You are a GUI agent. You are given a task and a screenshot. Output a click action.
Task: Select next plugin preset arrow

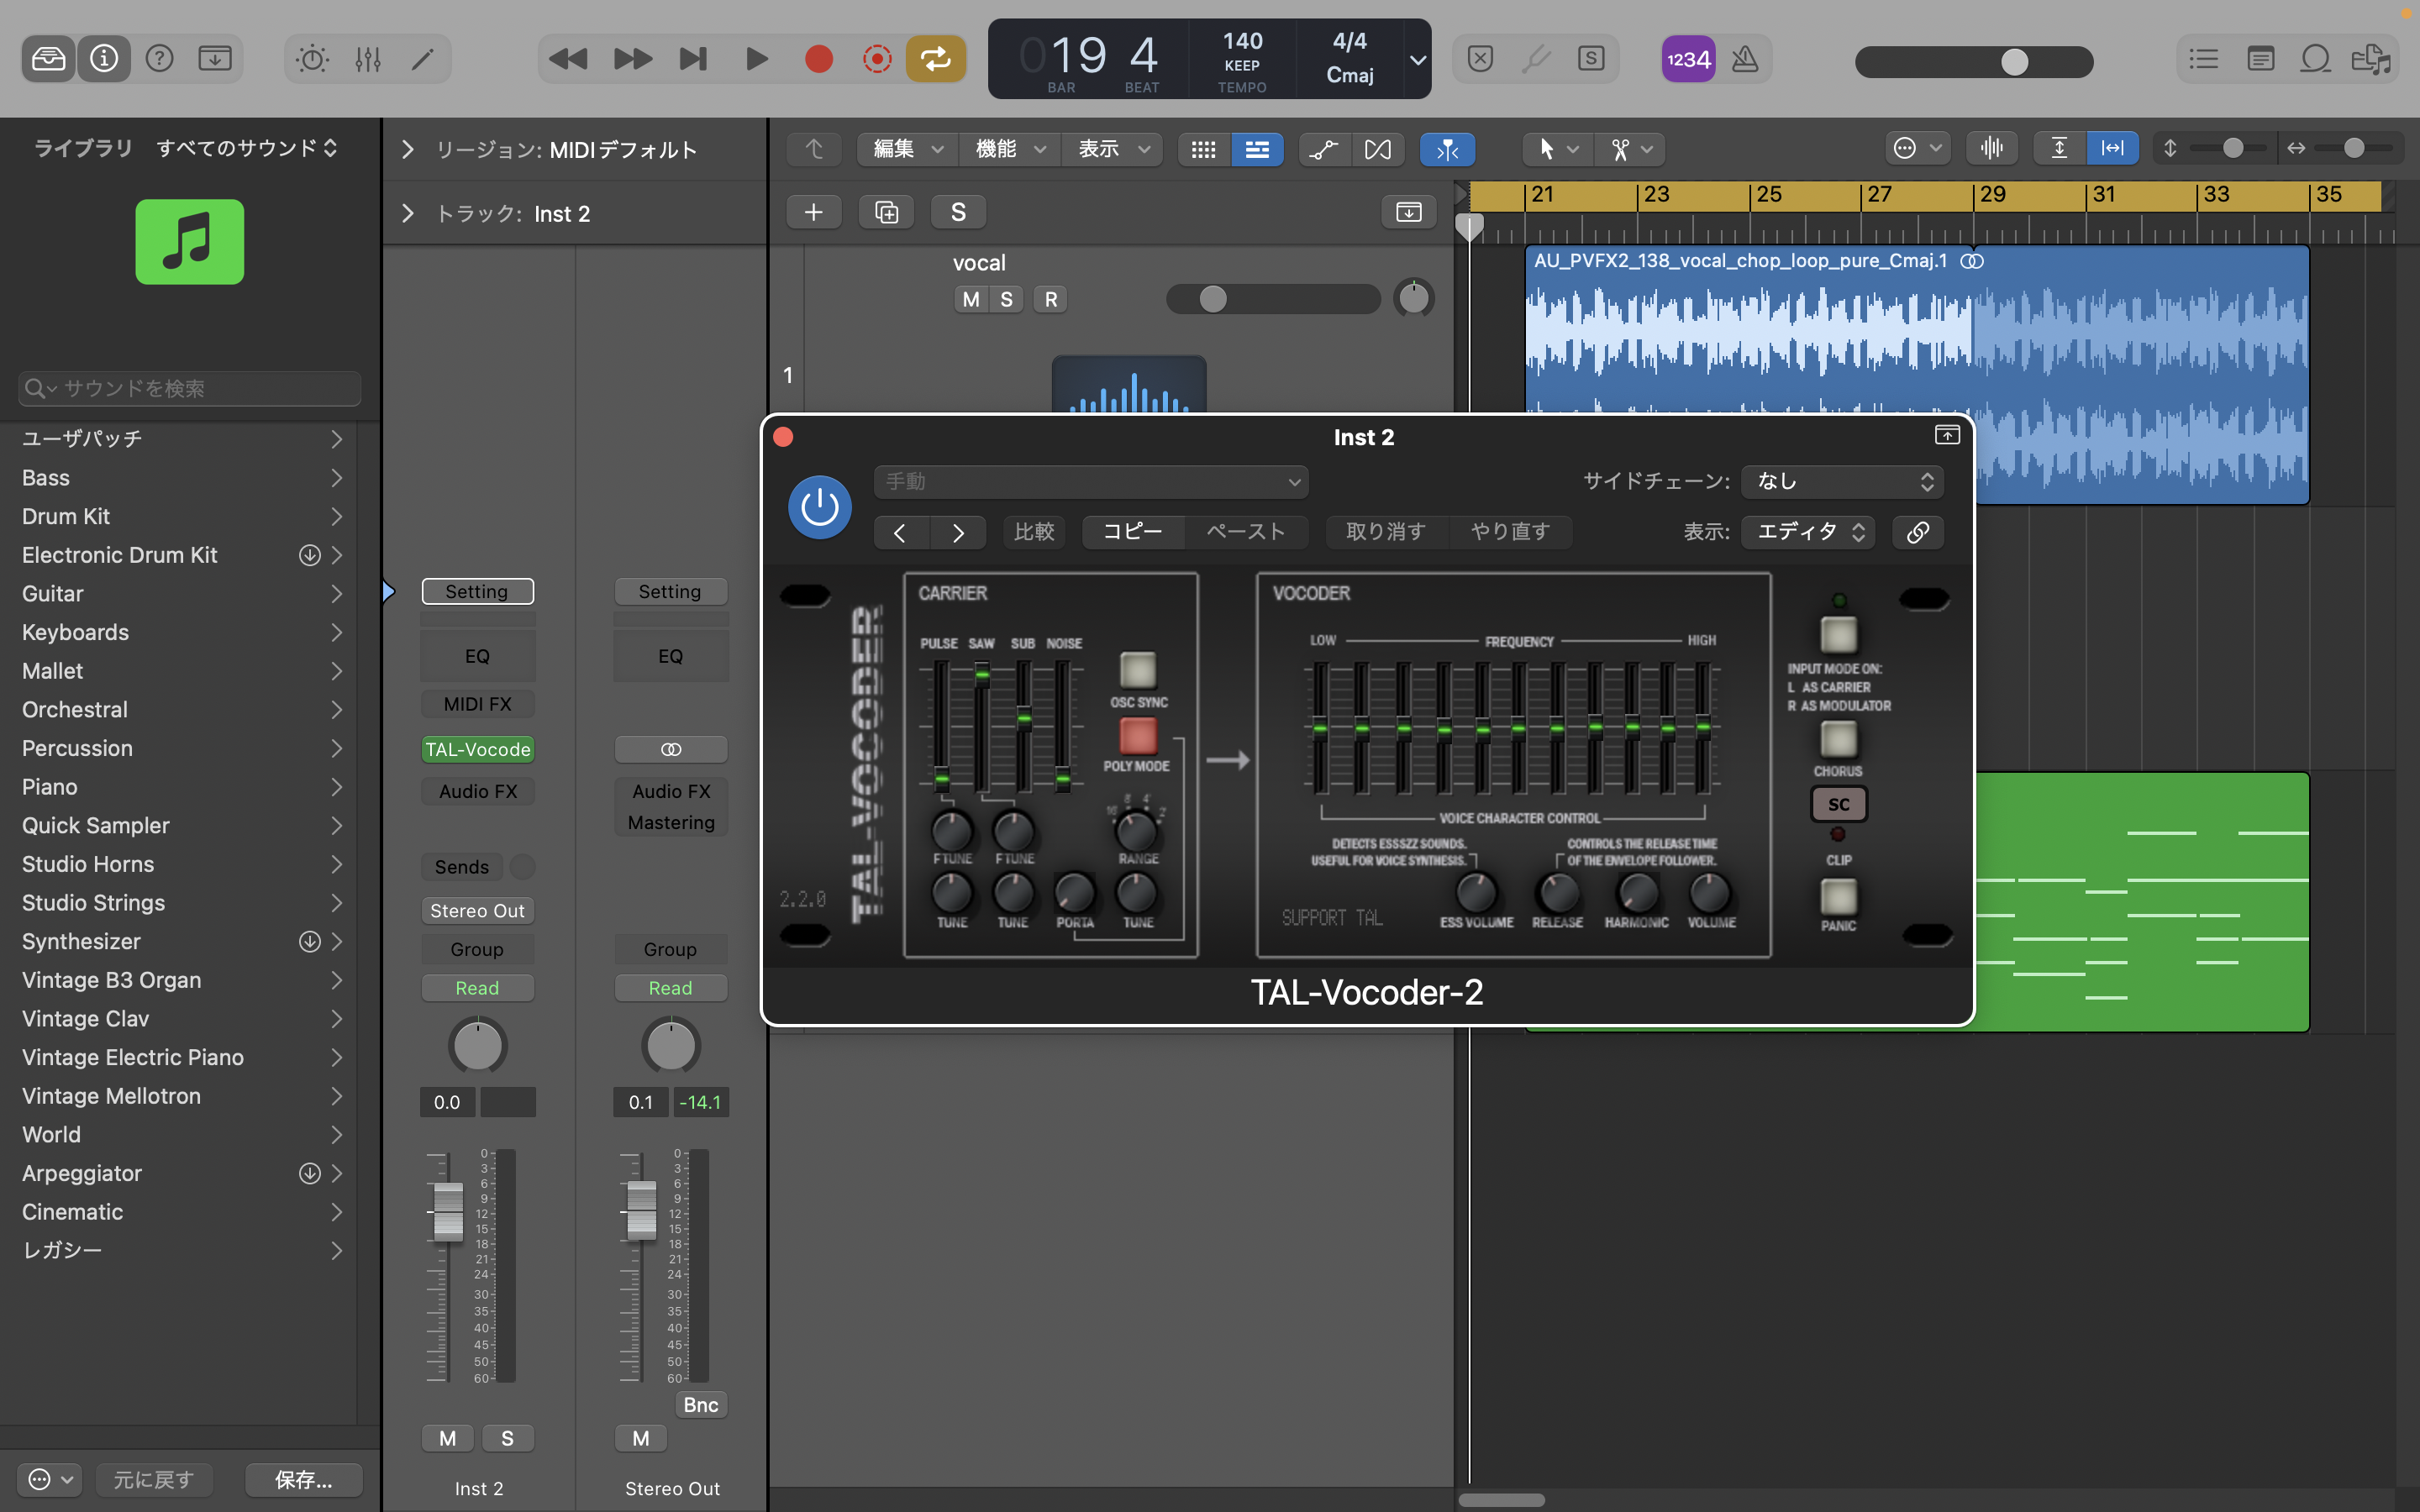click(x=958, y=532)
